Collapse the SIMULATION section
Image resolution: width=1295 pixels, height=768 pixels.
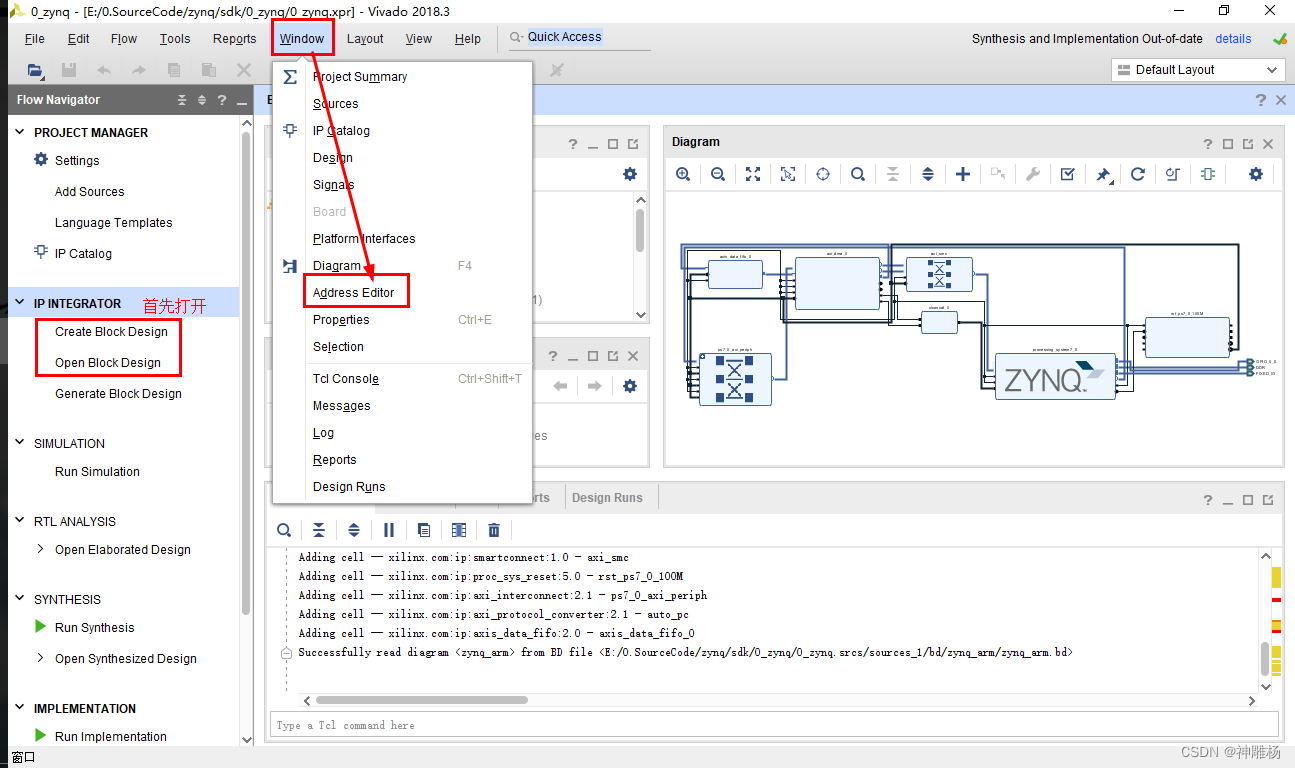(19, 443)
